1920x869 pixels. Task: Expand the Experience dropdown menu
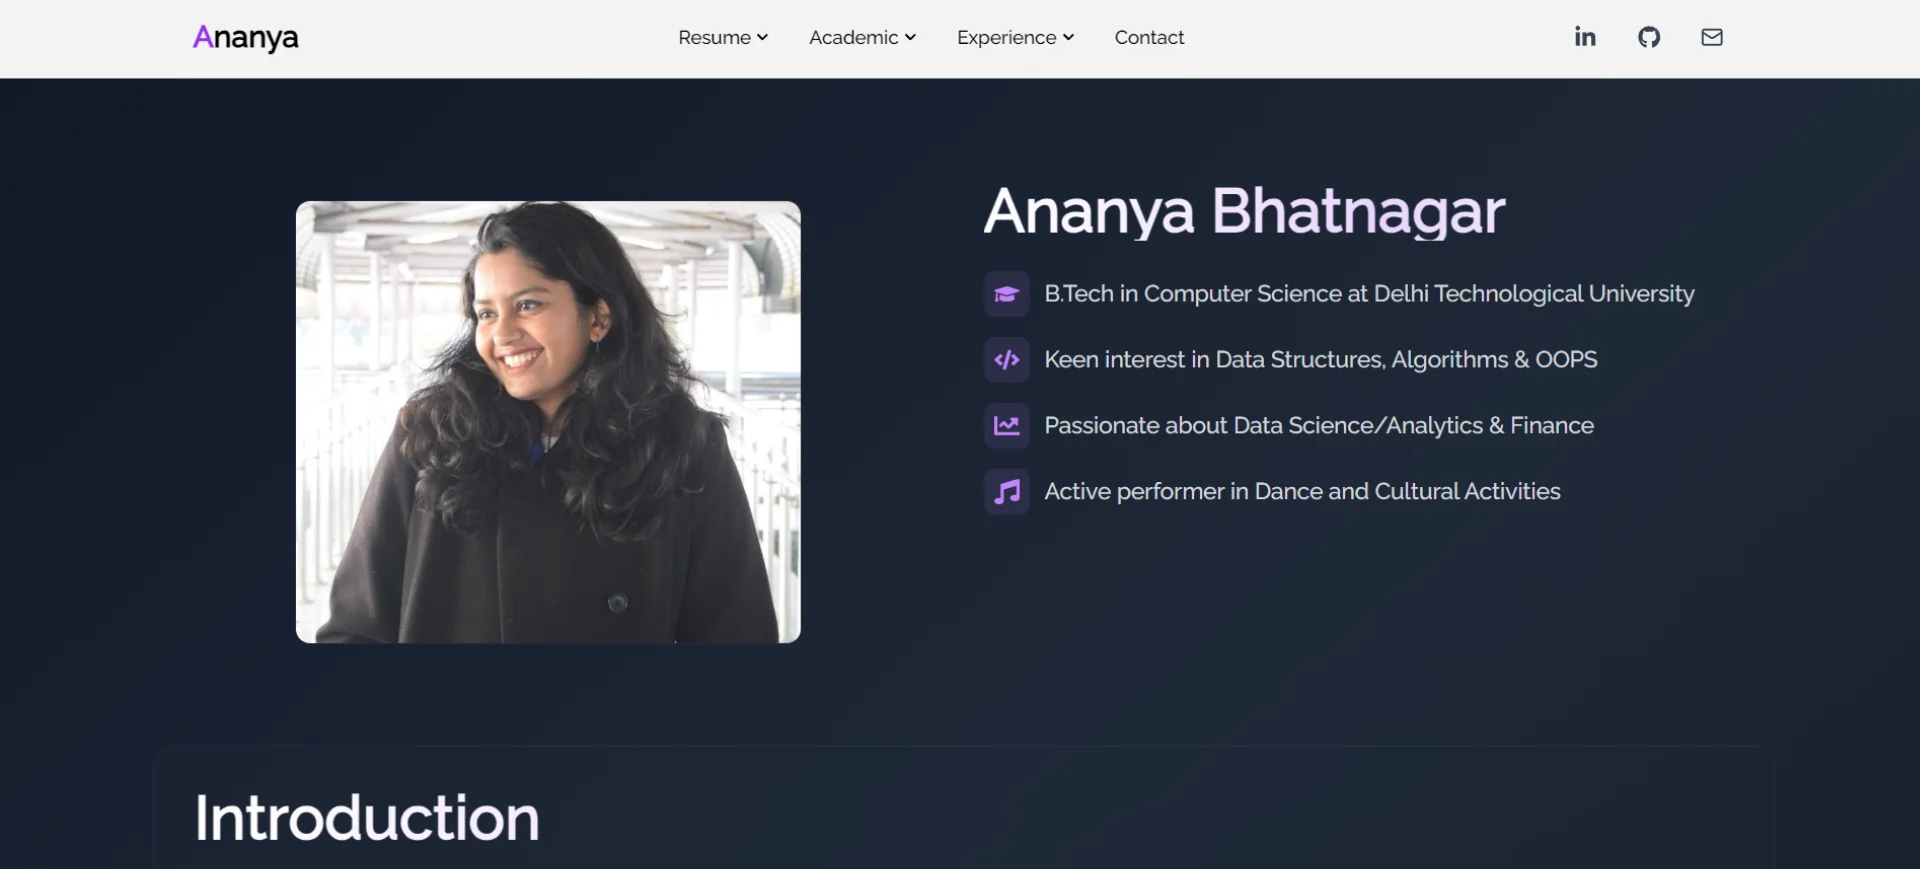1015,37
